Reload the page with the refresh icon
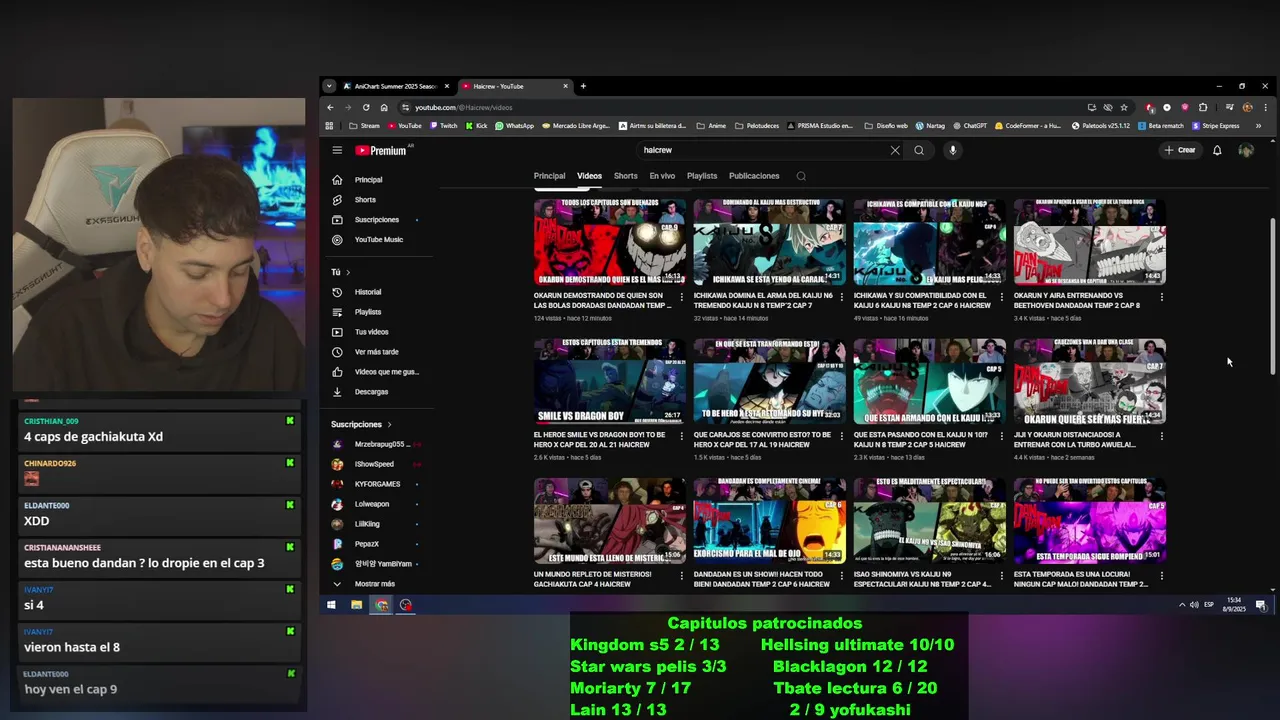This screenshot has width=1280, height=720. 366,107
